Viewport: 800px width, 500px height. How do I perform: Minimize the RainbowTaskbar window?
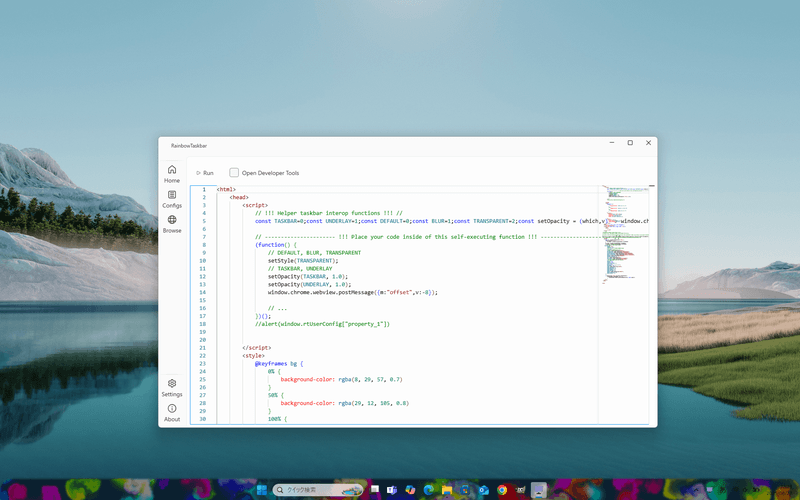(x=612, y=143)
